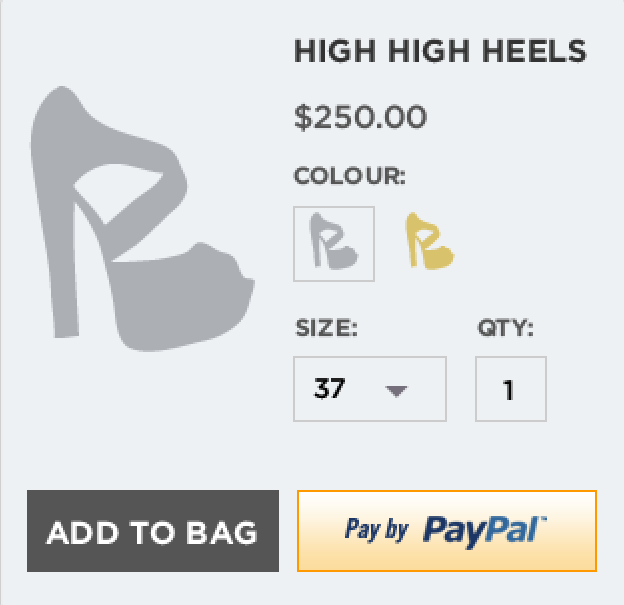Open the size dropdown showing 37
The height and width of the screenshot is (605, 624).
370,389
